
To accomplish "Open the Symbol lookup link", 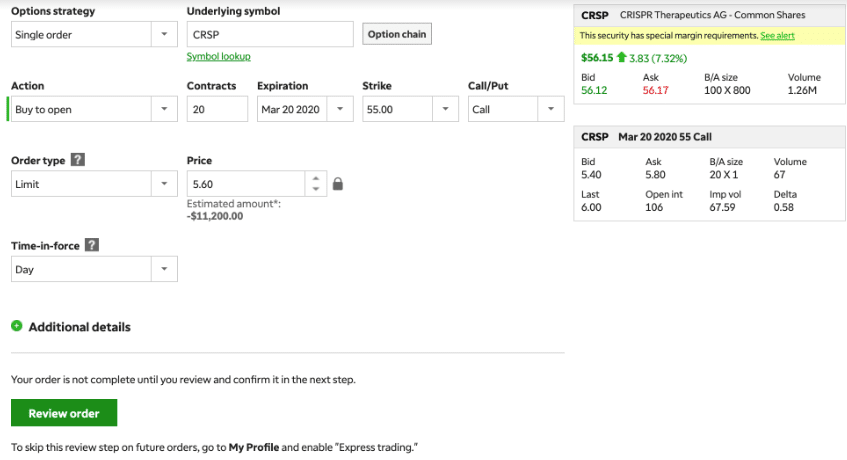I will 218,56.
